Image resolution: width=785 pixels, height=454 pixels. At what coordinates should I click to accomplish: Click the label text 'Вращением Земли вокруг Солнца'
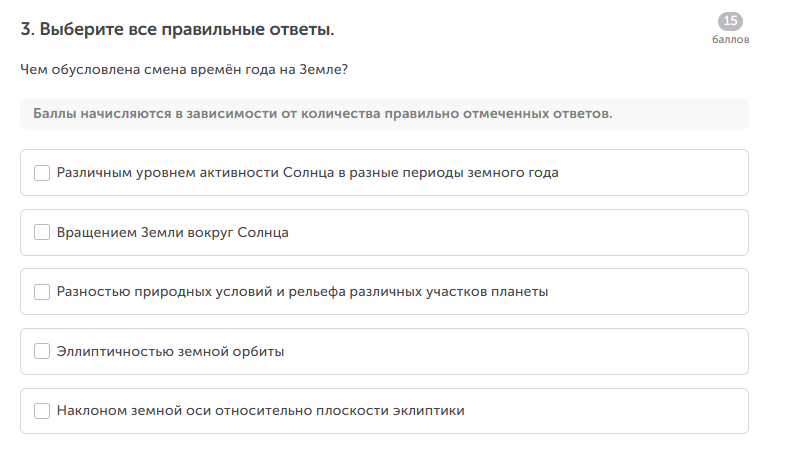[172, 233]
